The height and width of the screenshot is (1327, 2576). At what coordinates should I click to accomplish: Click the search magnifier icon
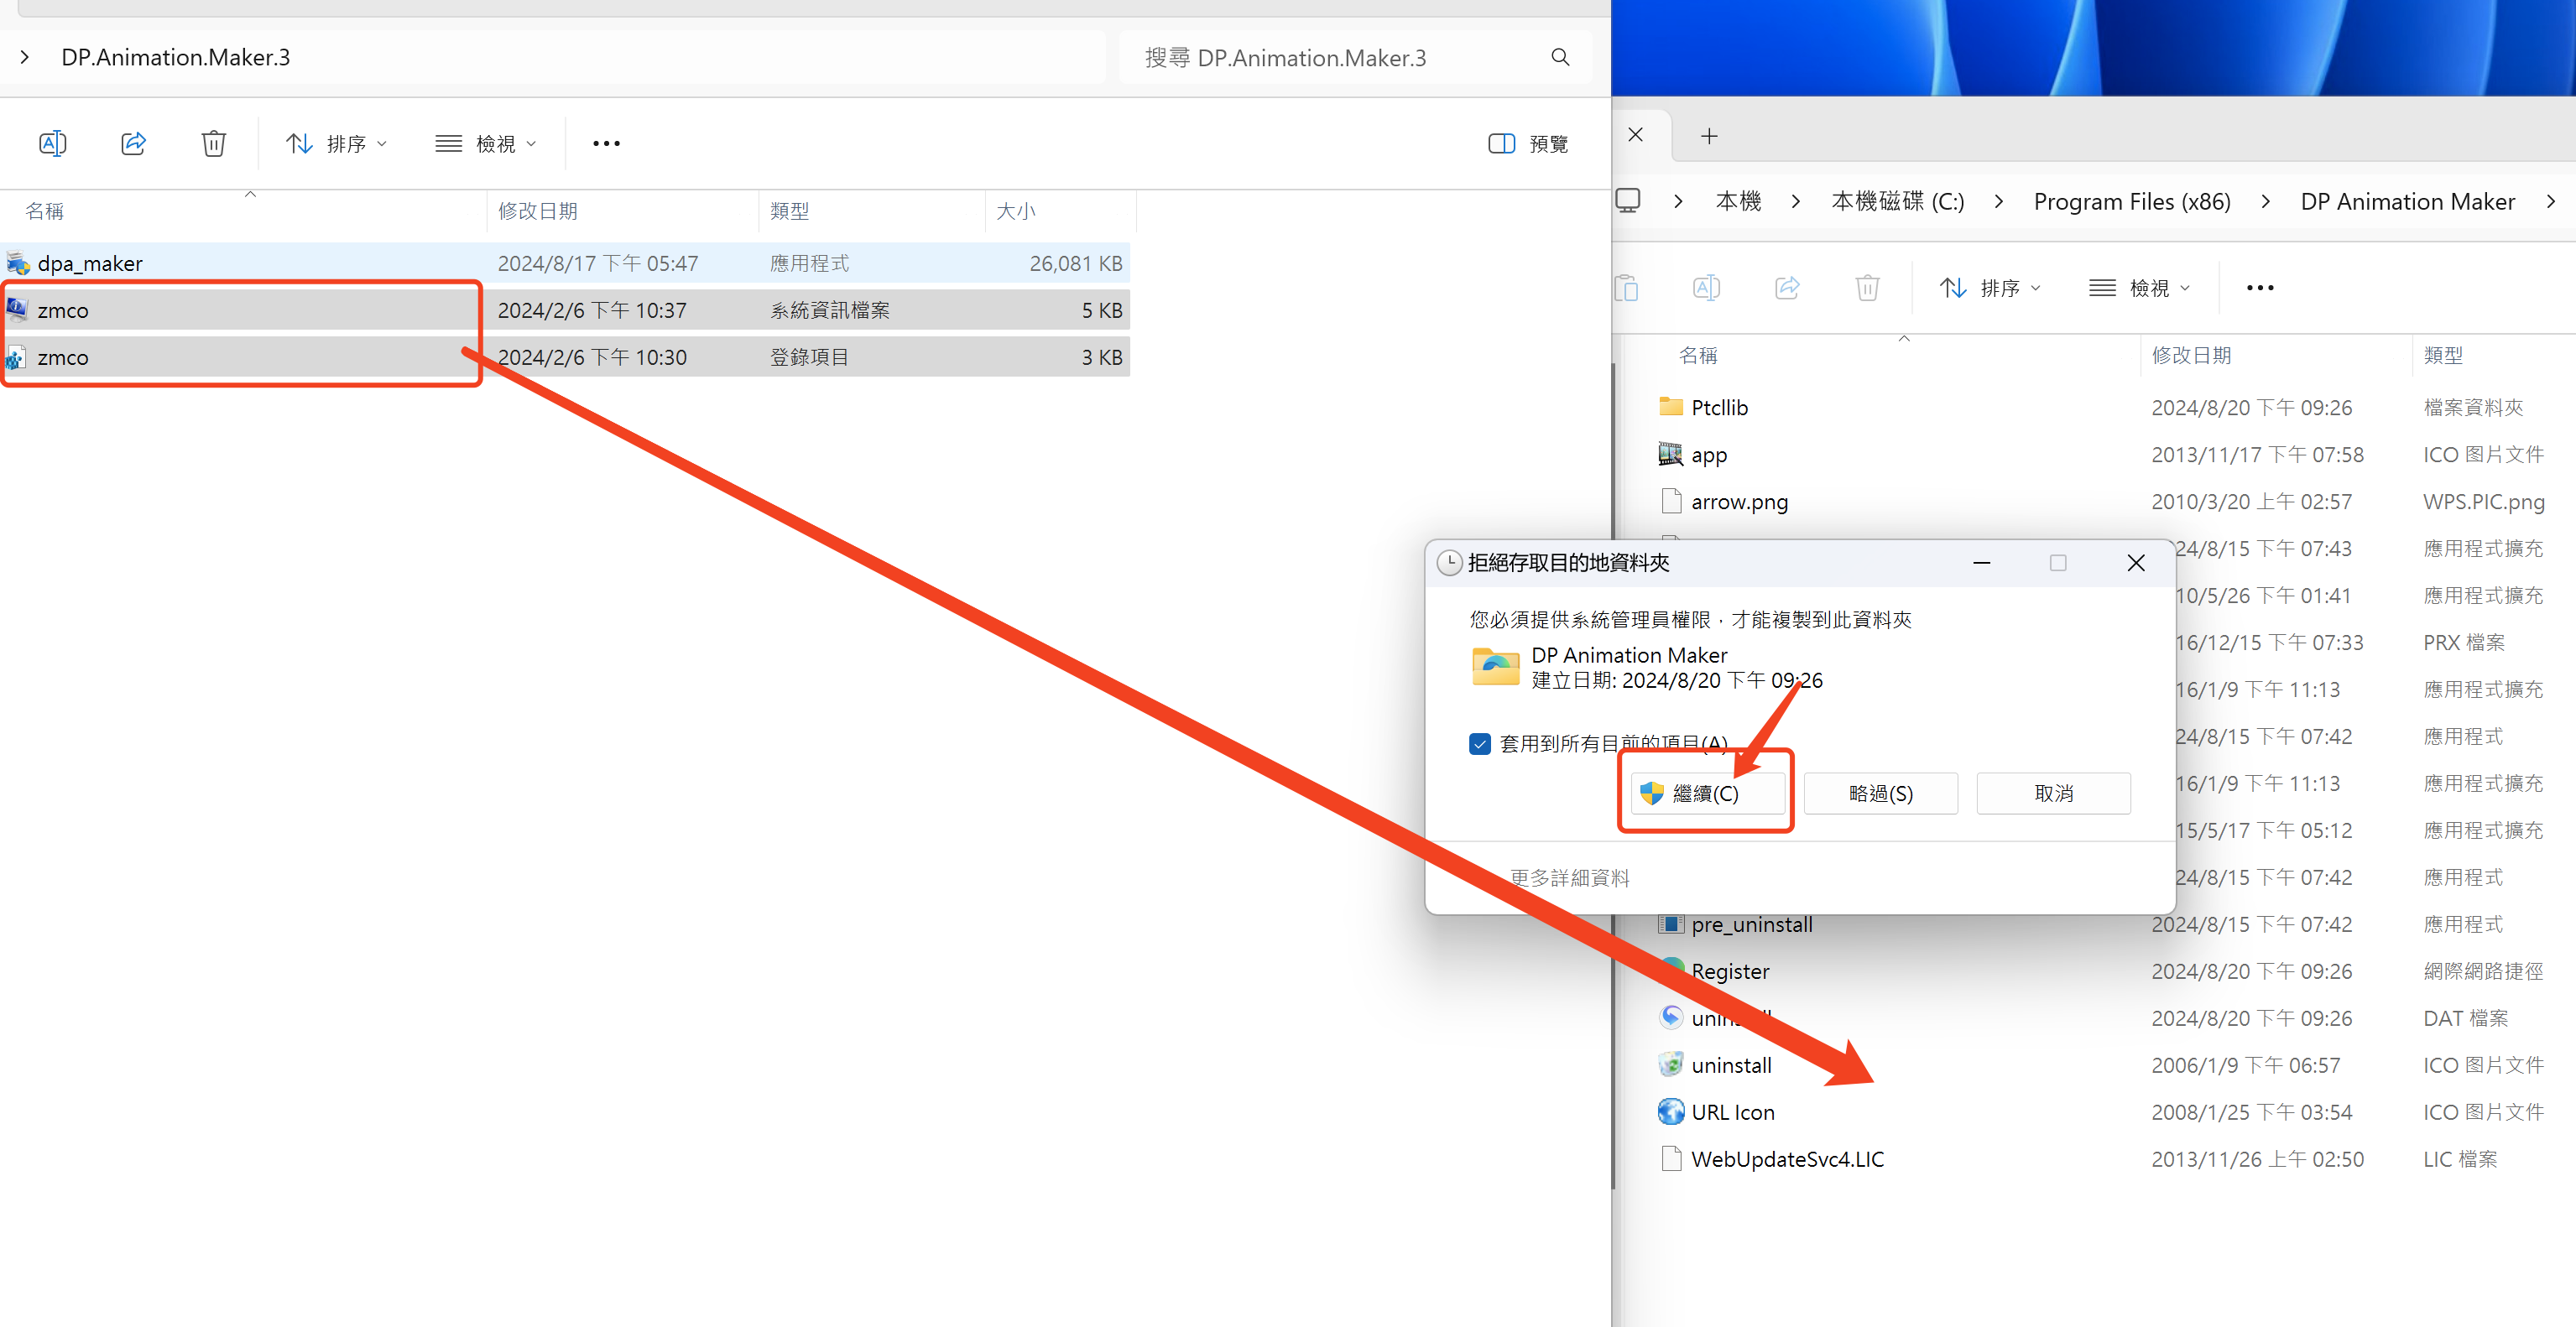(1560, 57)
